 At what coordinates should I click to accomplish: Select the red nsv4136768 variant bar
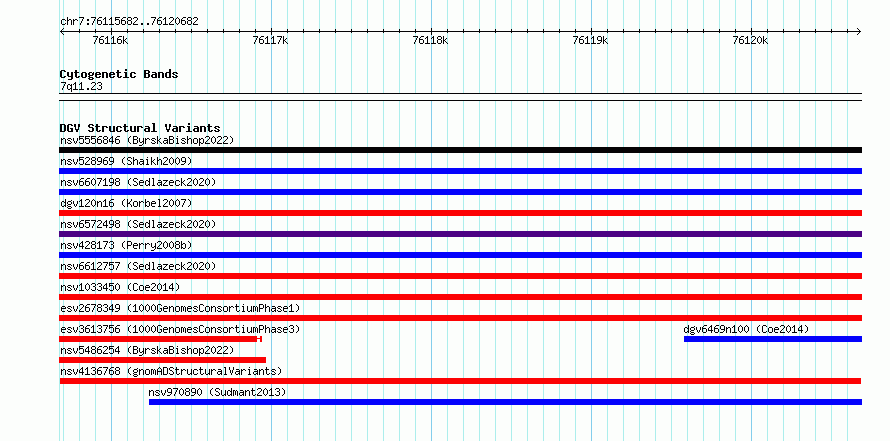pos(460,381)
